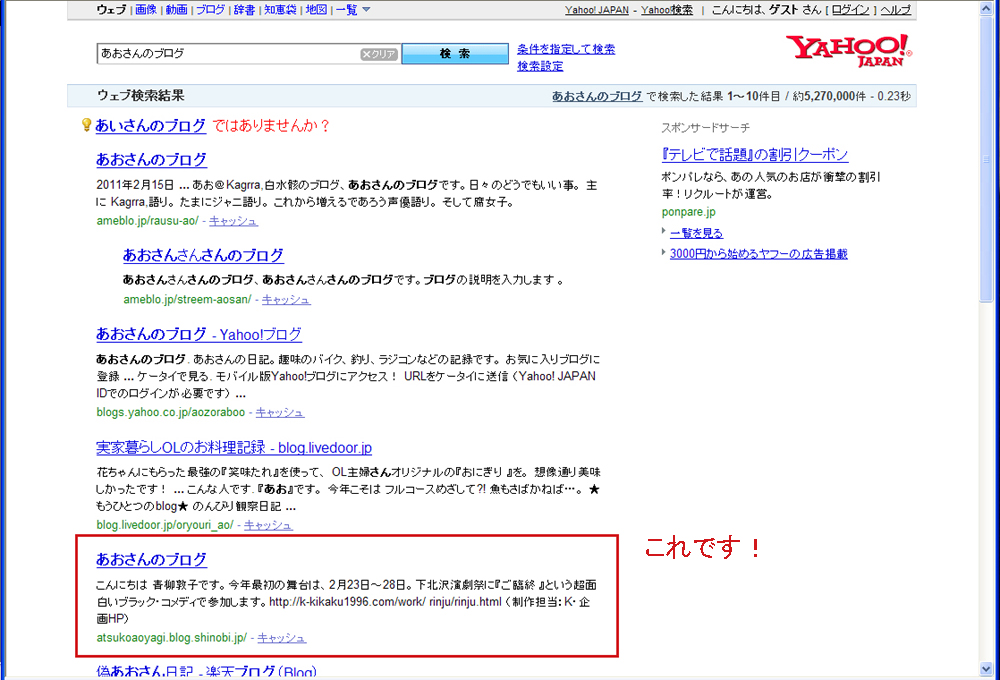Open the 動画 search tab
1000x680 pixels.
(177, 10)
